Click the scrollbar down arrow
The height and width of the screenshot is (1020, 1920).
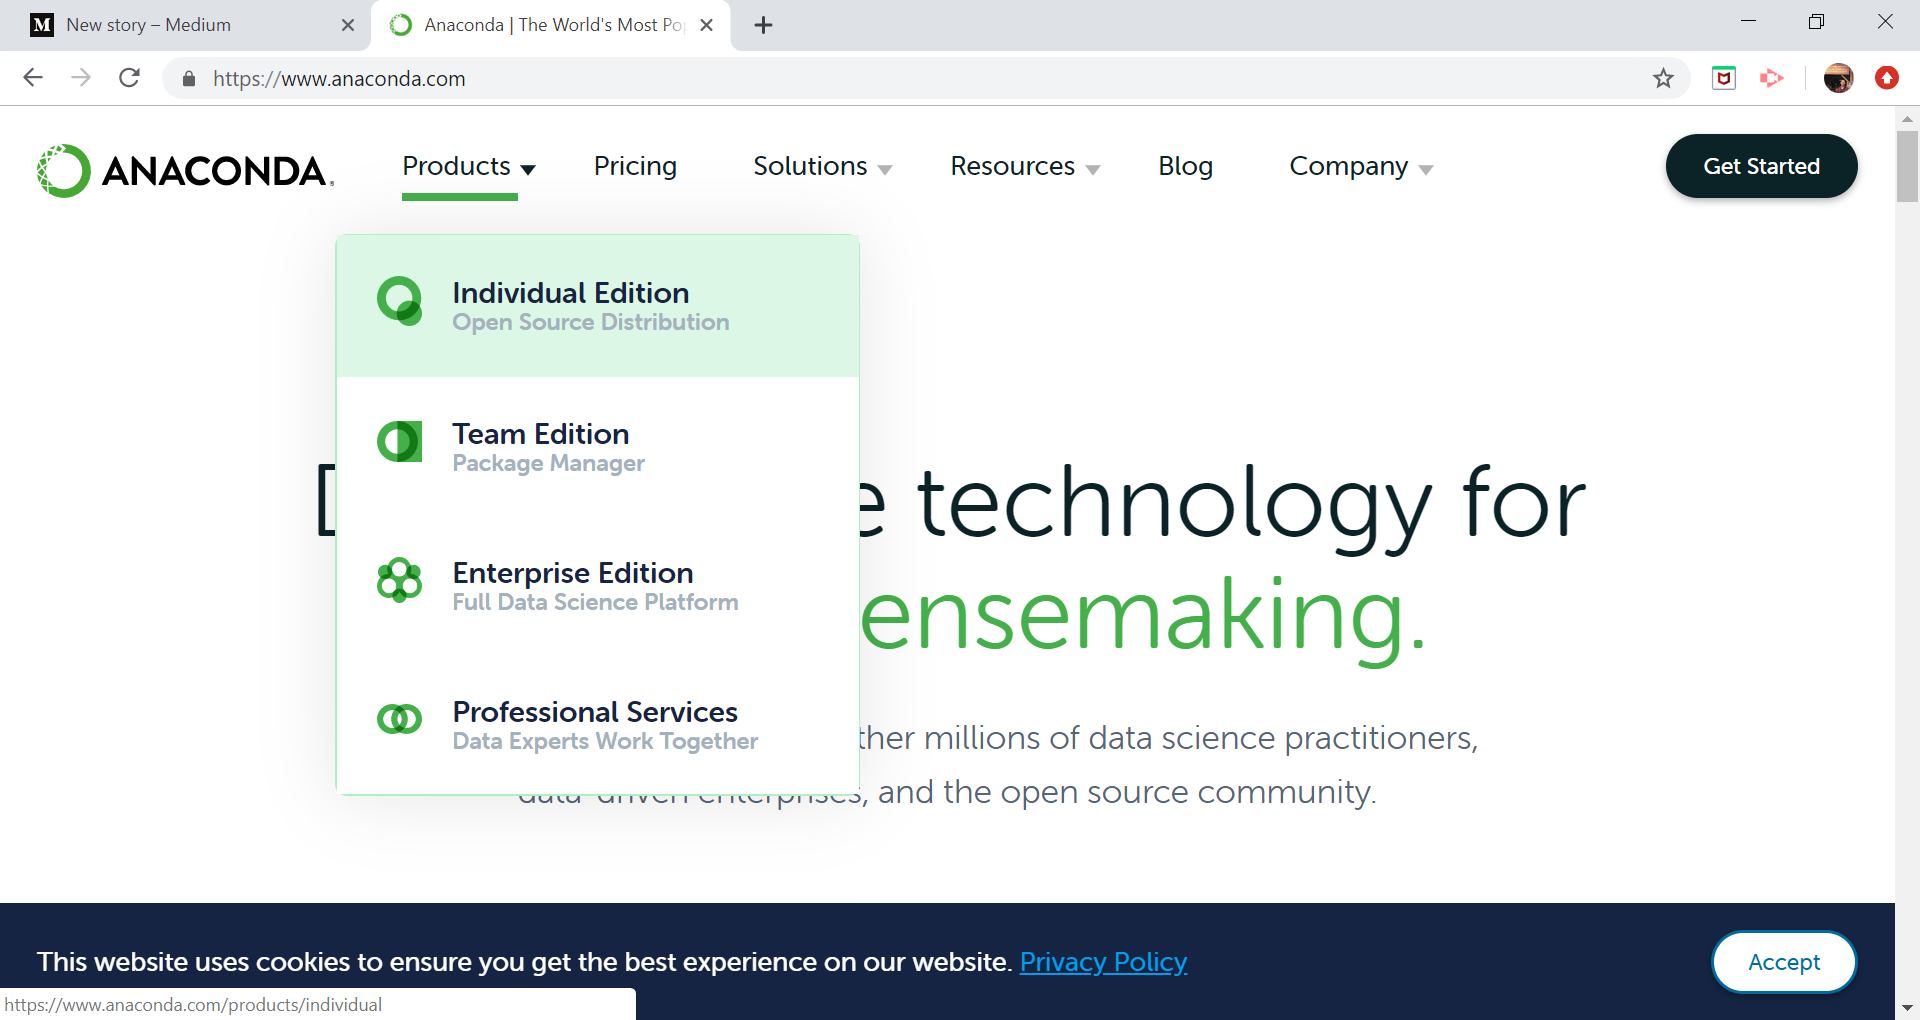click(1907, 1008)
